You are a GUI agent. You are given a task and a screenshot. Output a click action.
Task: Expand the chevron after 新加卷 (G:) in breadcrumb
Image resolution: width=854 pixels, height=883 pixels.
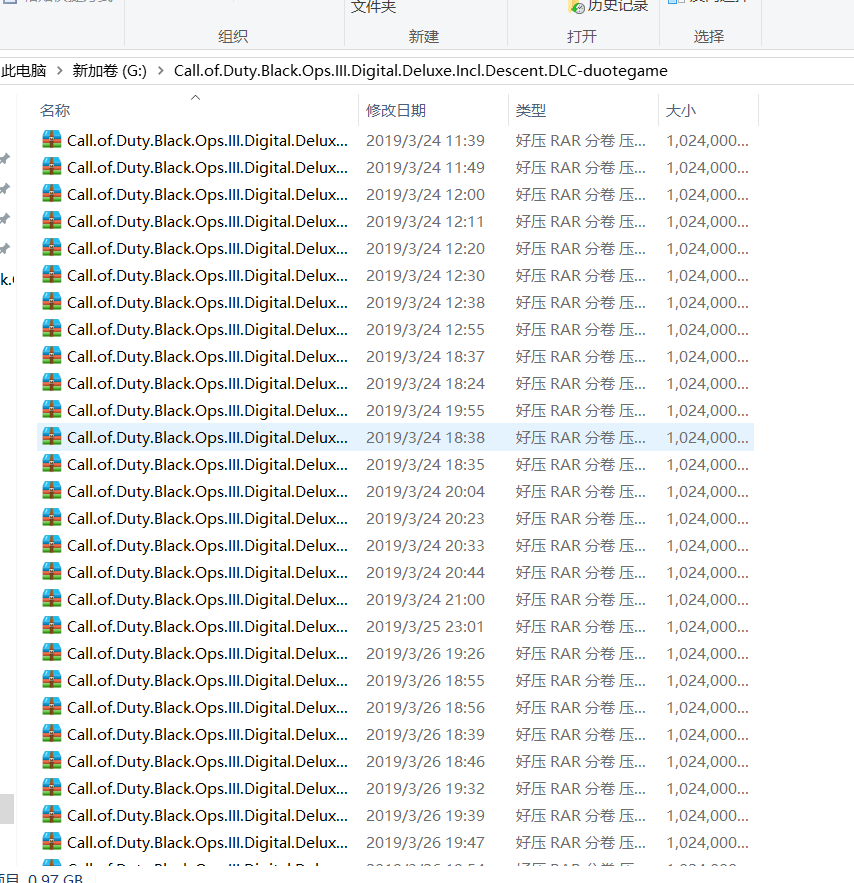tap(161, 71)
